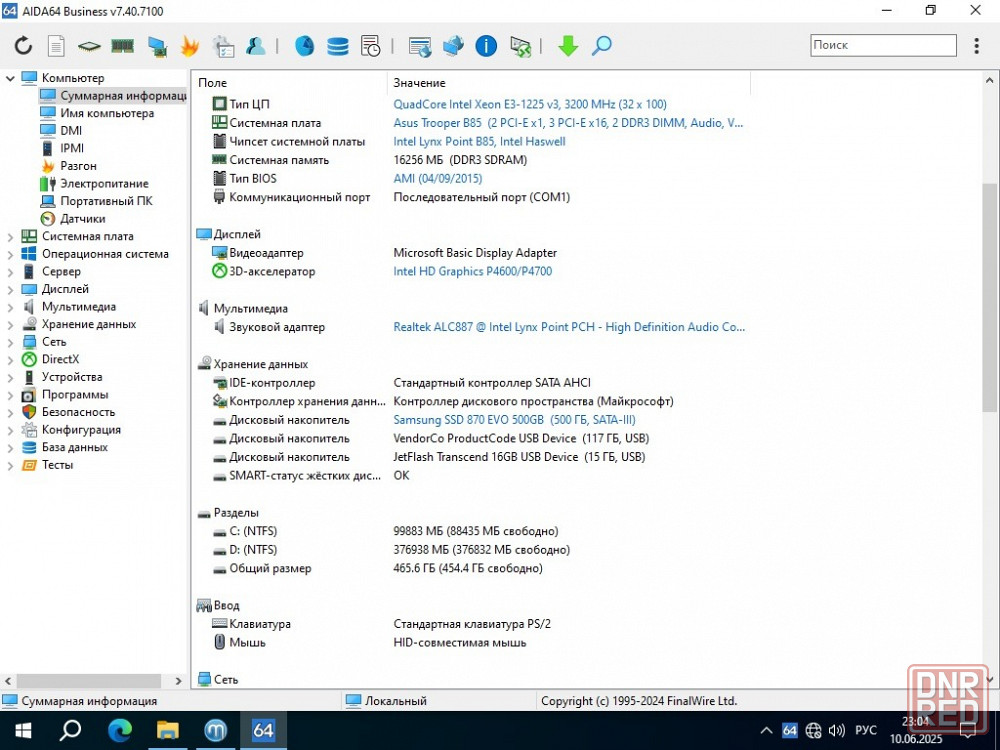Expand the Безопасность tree node

click(10, 413)
